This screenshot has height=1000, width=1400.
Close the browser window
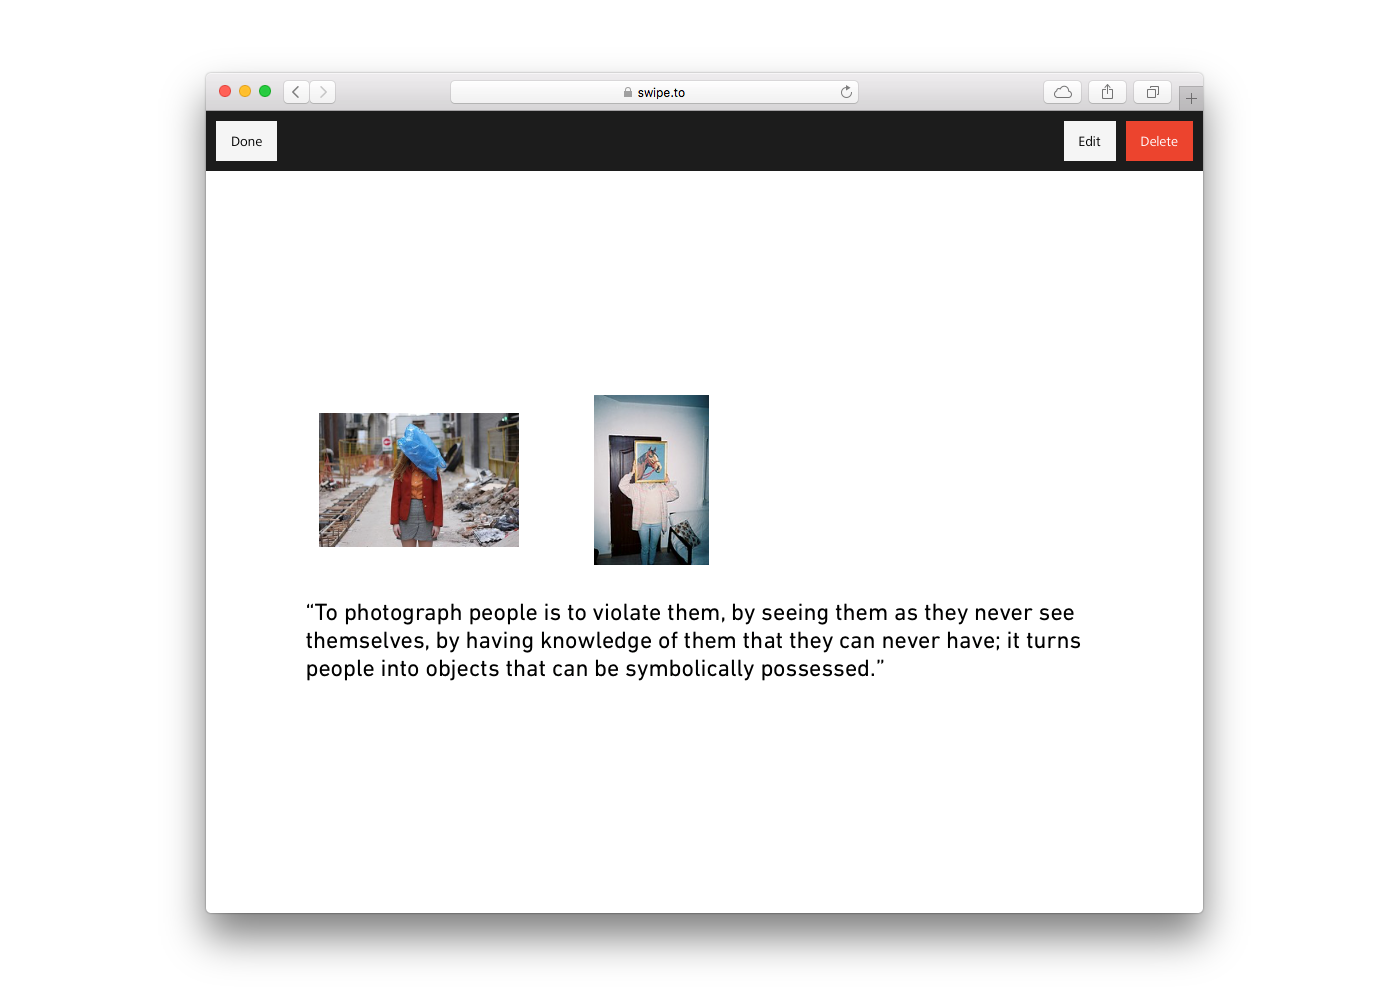pos(225,91)
